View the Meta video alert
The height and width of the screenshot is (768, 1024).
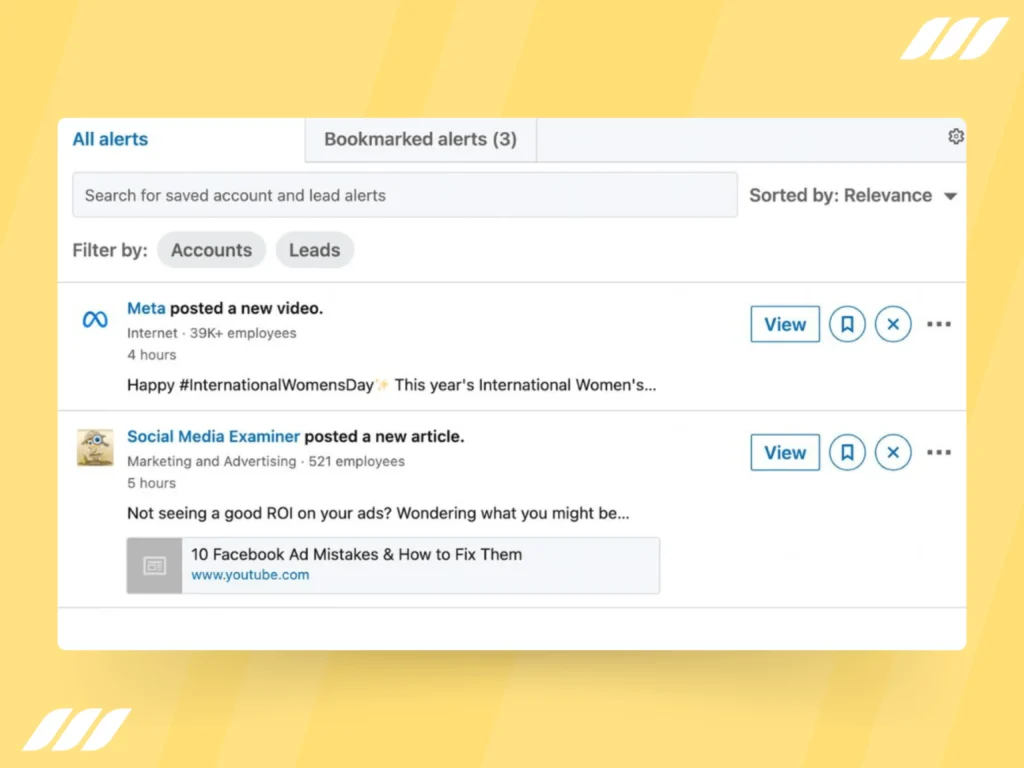click(x=784, y=324)
